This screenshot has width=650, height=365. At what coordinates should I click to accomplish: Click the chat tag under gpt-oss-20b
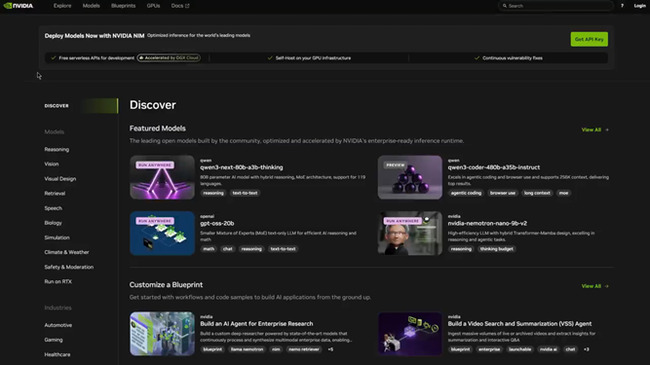tap(228, 249)
